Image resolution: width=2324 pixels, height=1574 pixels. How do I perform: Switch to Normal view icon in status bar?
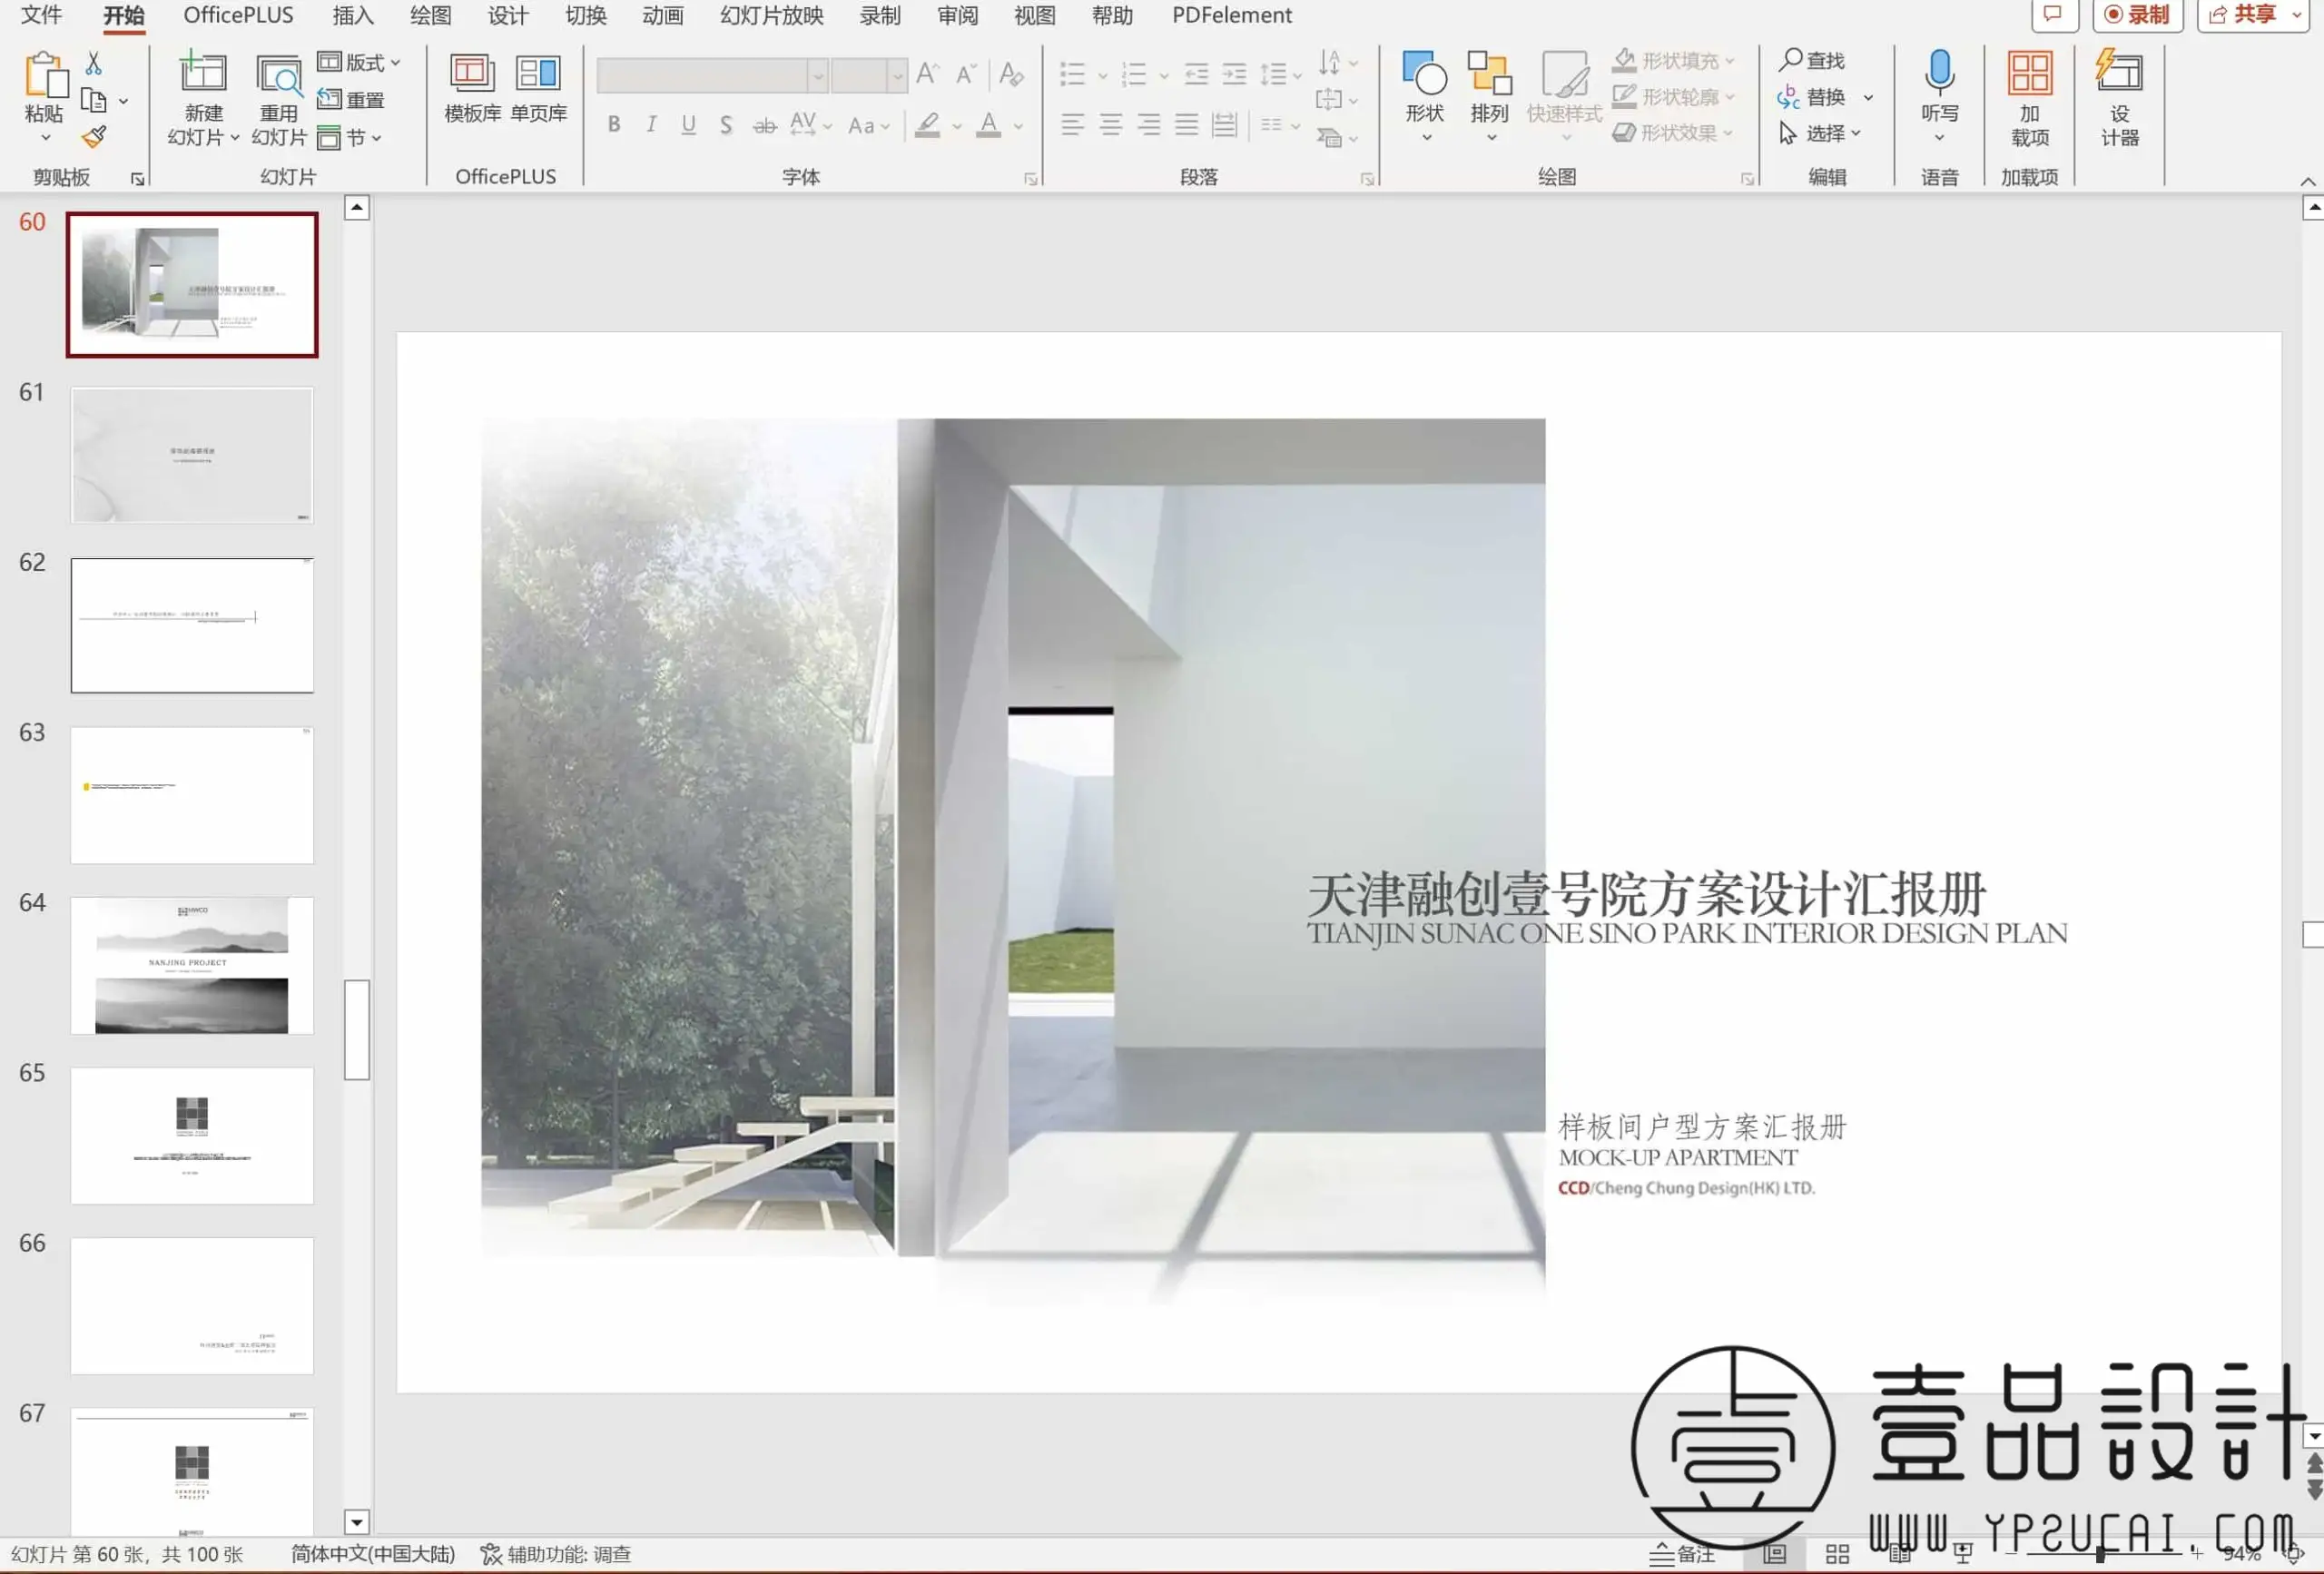1775,1553
